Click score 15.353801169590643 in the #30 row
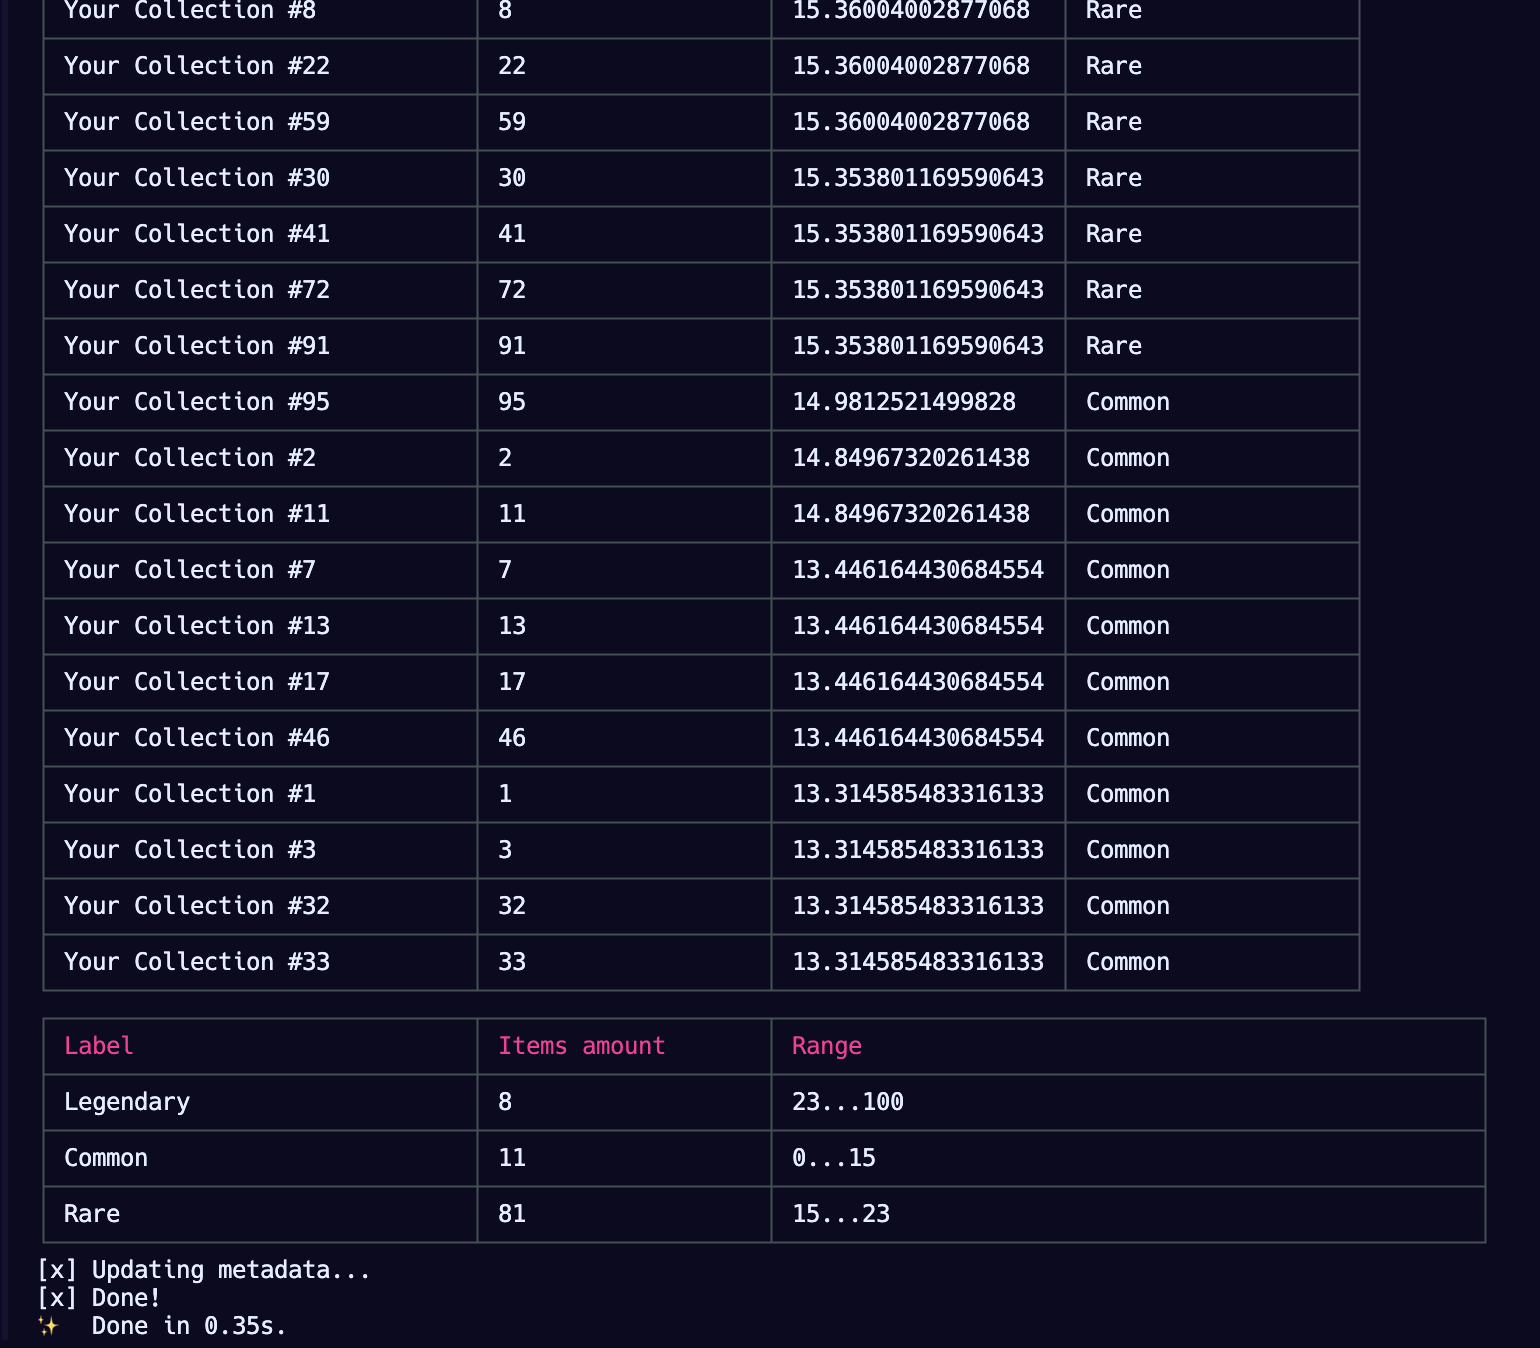Viewport: 1540px width, 1348px height. point(918,178)
